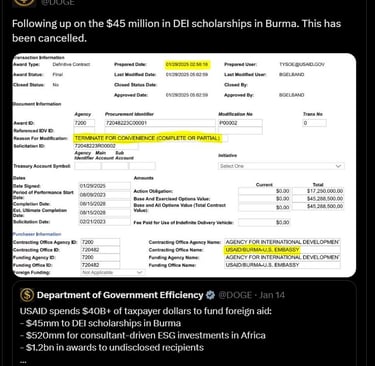Click the blue verified badge icon
The height and width of the screenshot is (366, 375).
pos(210,295)
